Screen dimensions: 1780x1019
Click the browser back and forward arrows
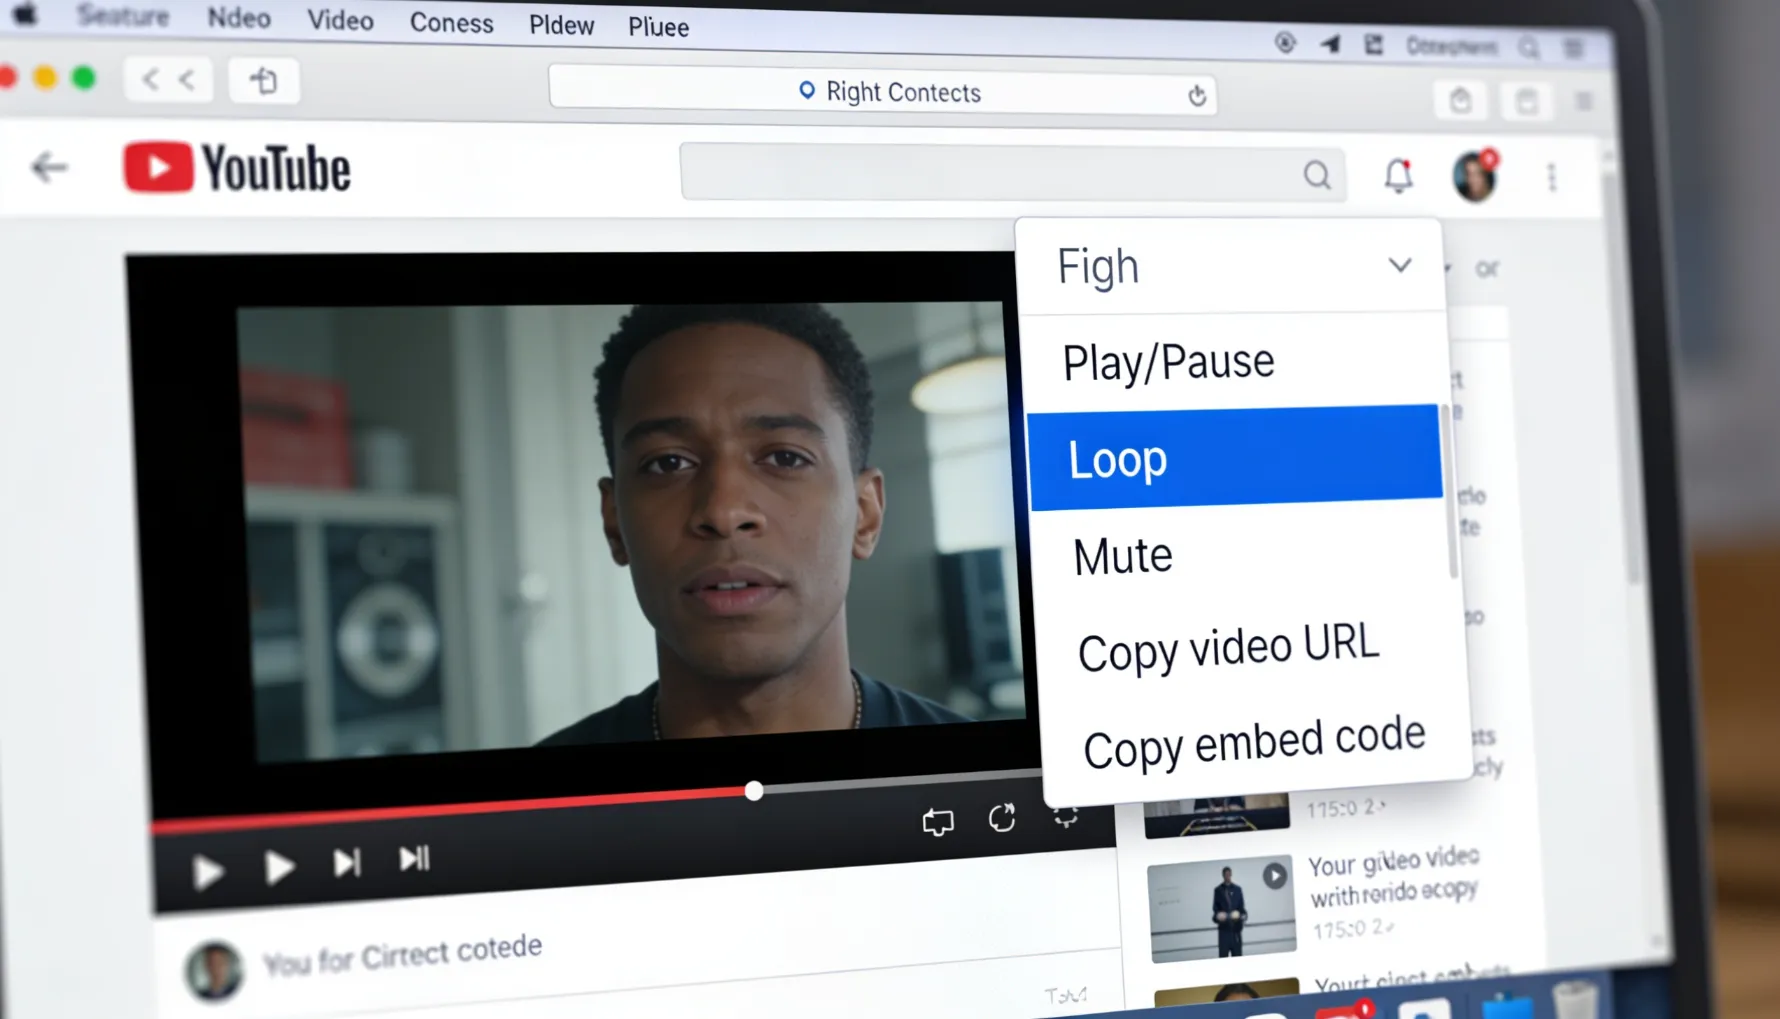pos(168,79)
